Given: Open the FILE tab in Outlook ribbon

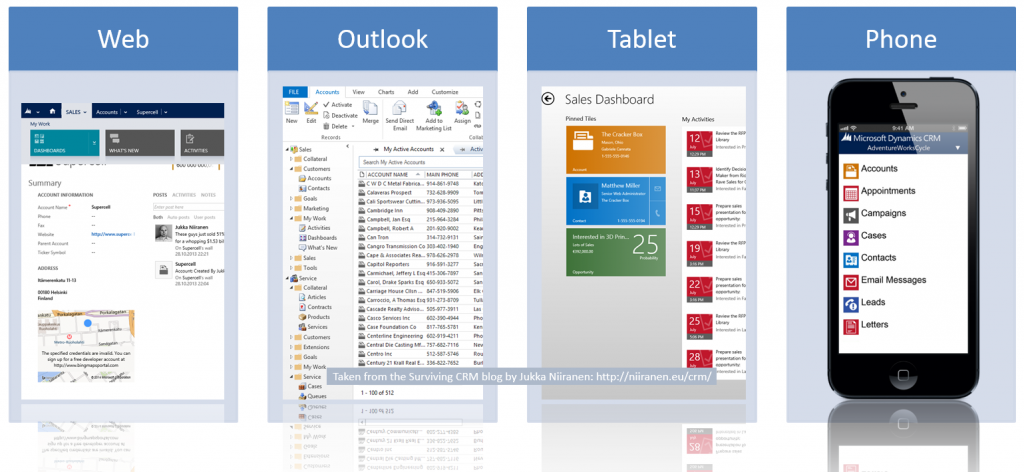Looking at the screenshot, I should click(294, 92).
